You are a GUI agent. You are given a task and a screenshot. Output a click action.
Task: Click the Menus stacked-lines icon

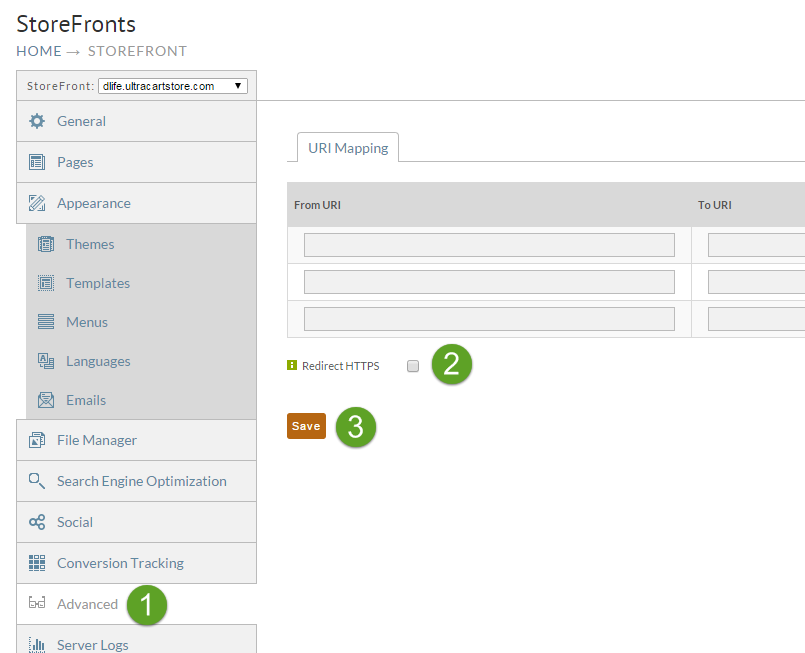(x=46, y=322)
